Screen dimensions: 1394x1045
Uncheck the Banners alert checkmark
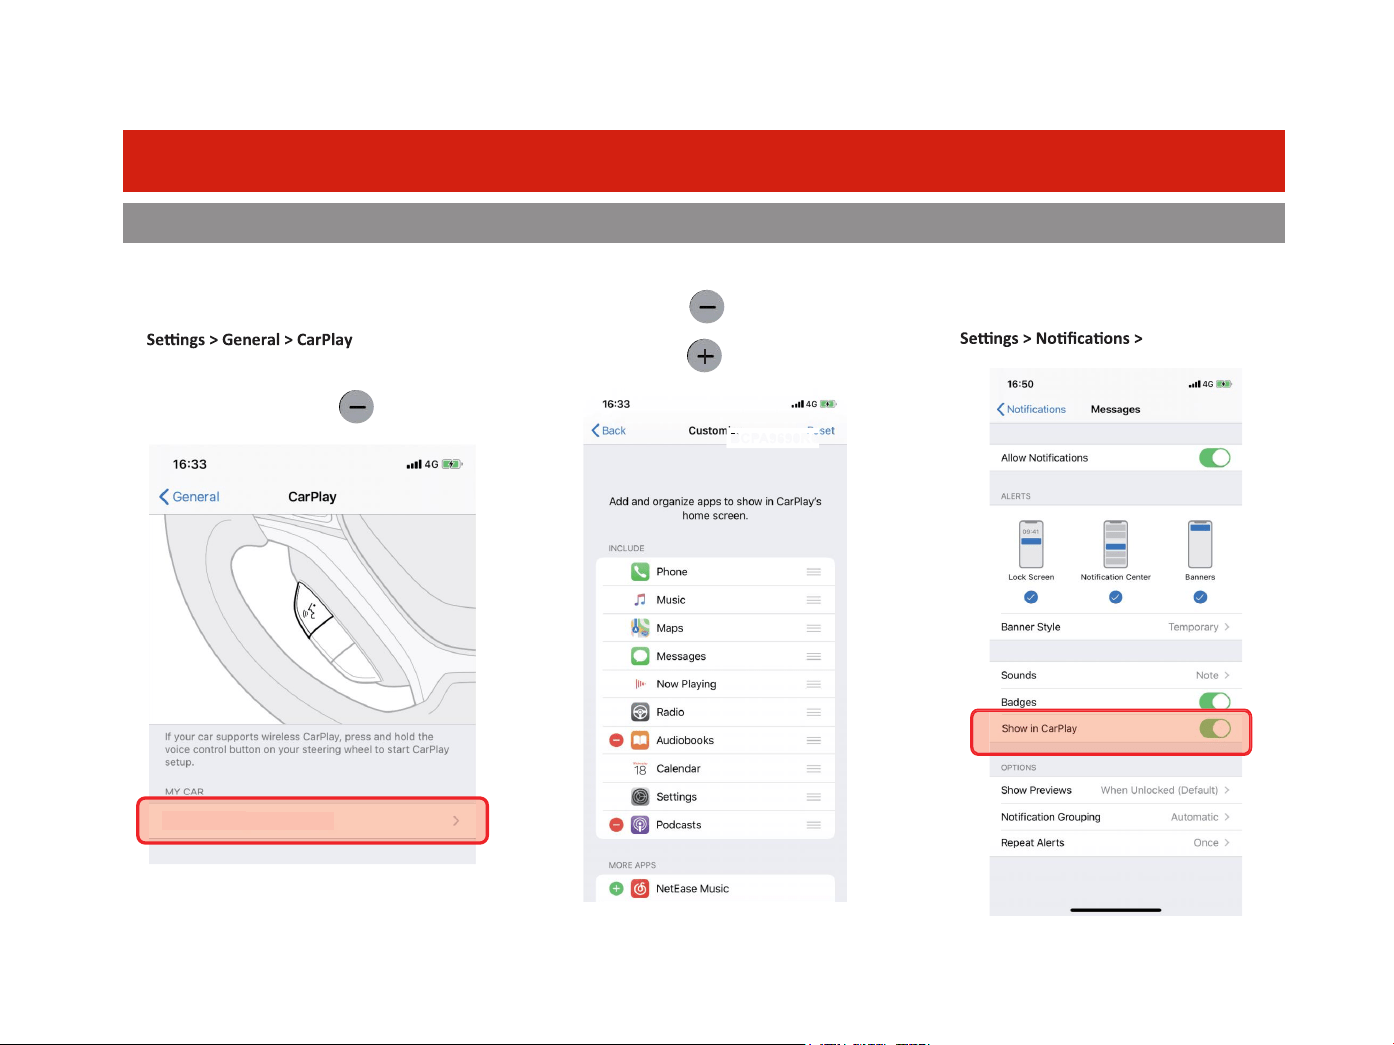pos(1200,597)
